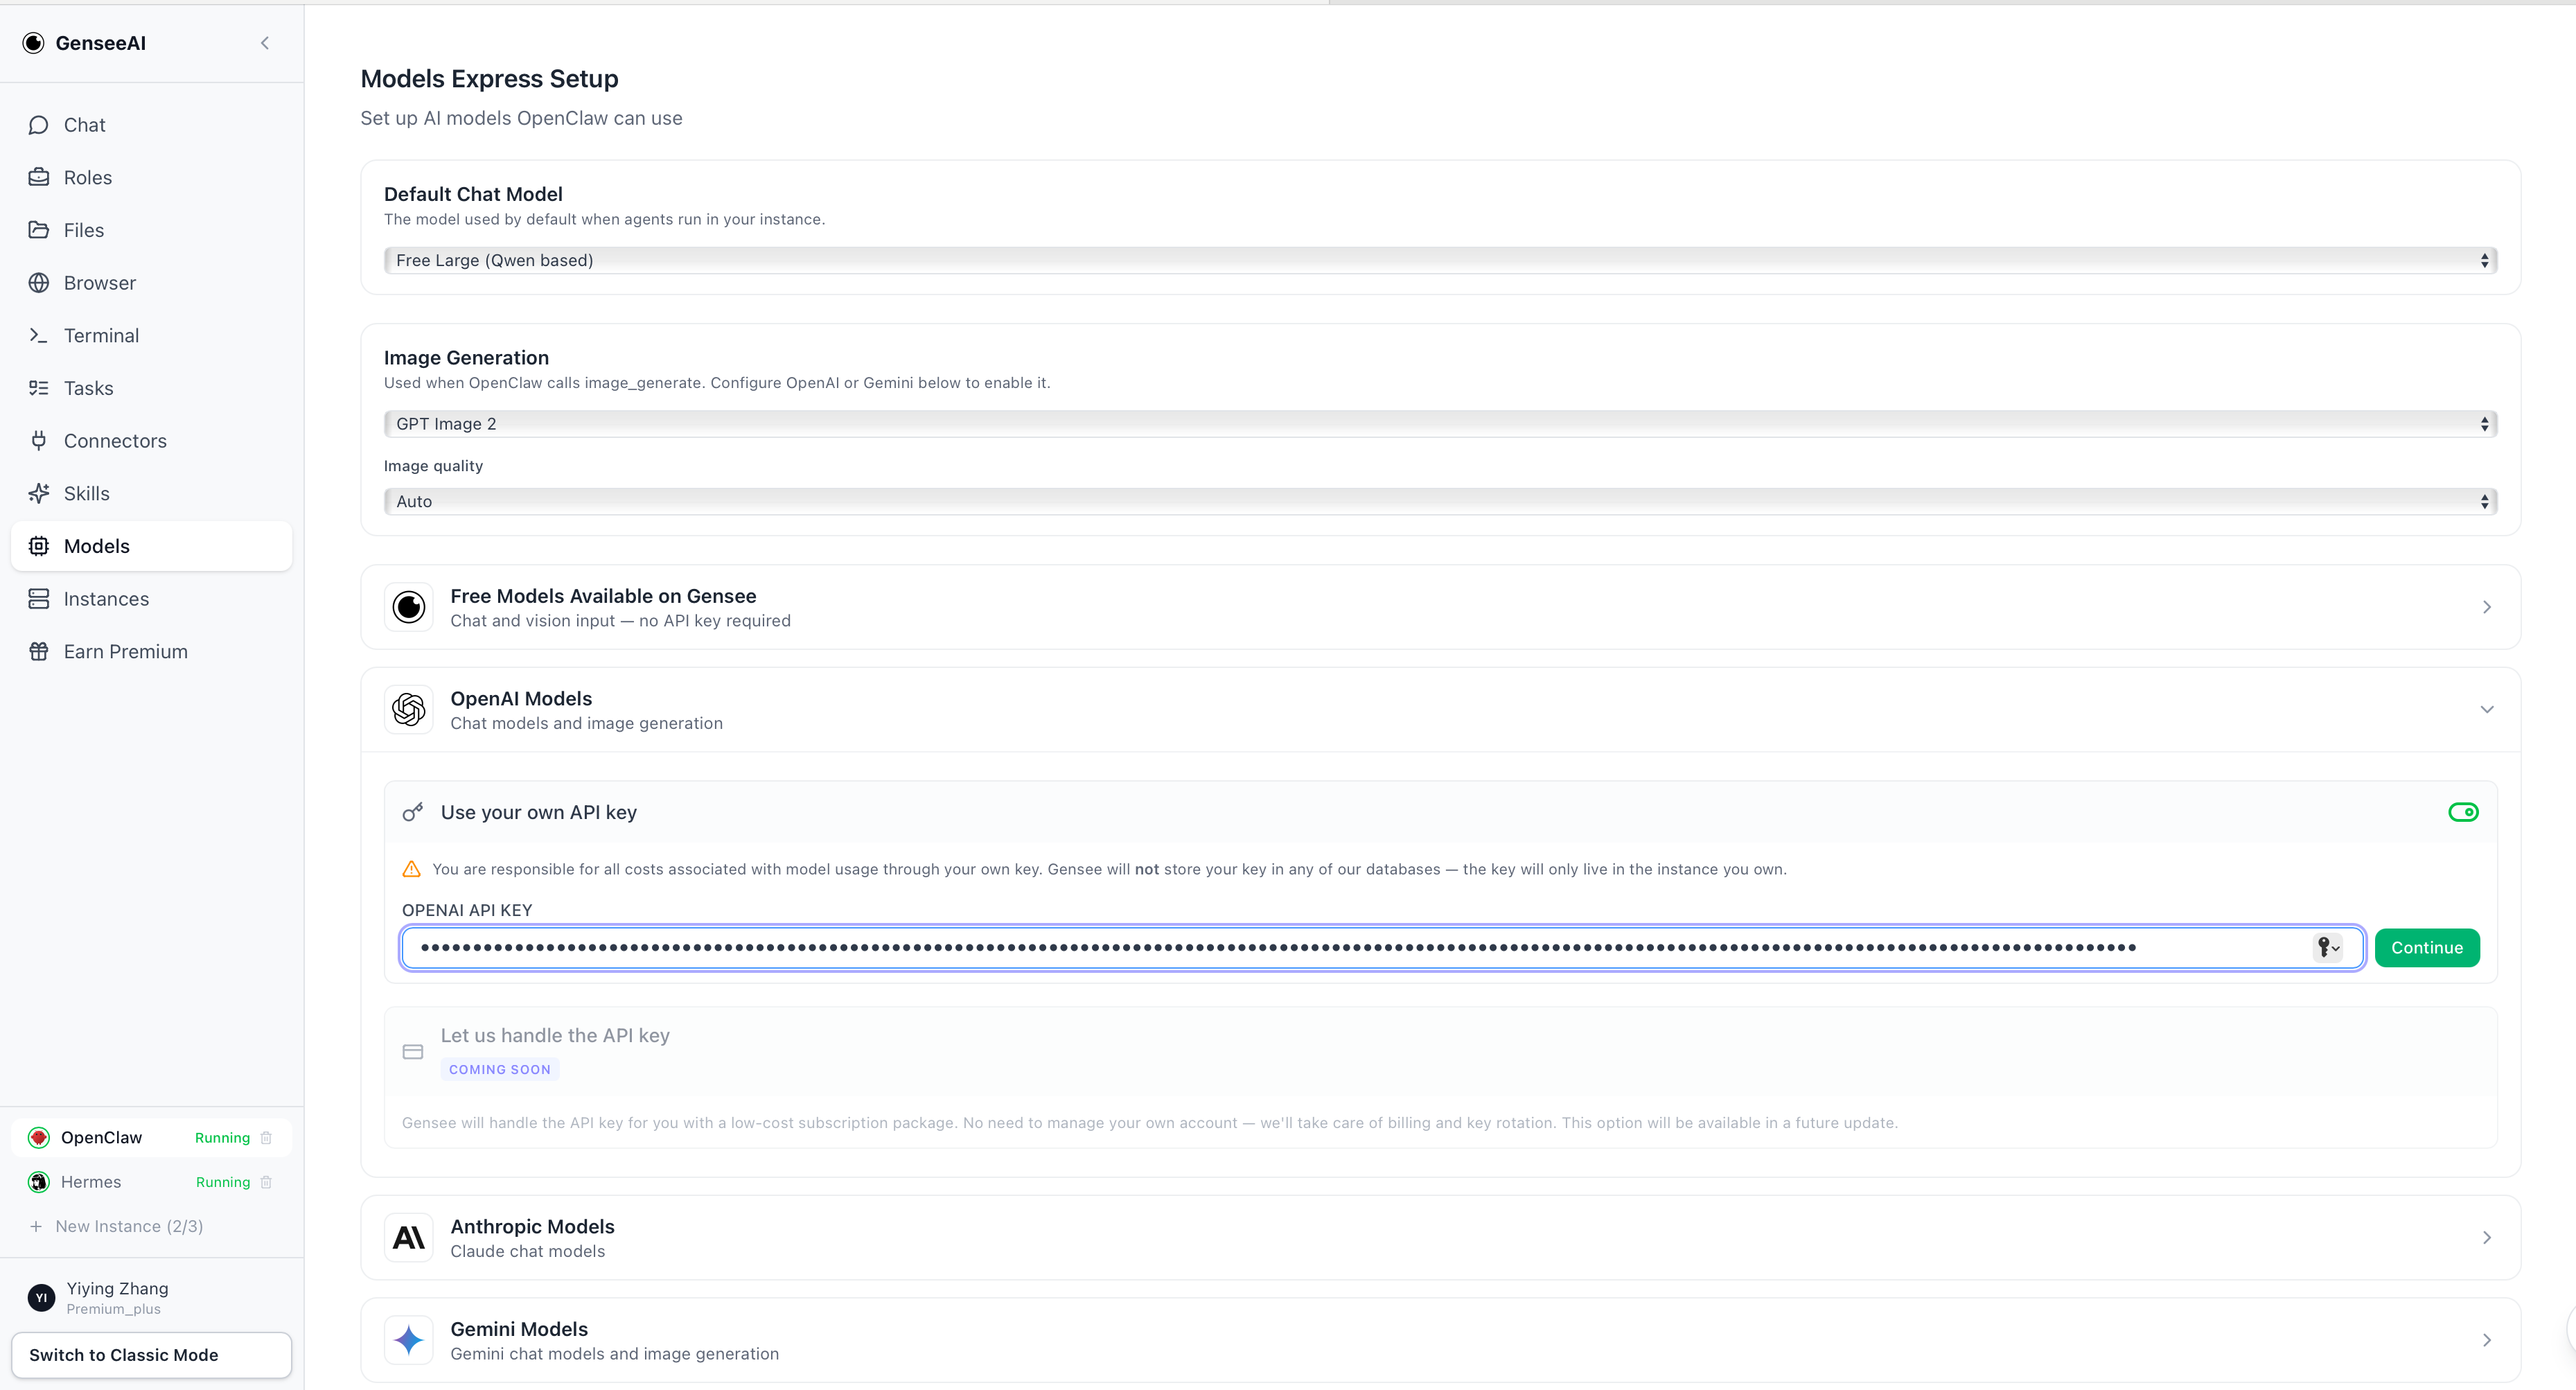Select the Hermes running instance

(151, 1182)
